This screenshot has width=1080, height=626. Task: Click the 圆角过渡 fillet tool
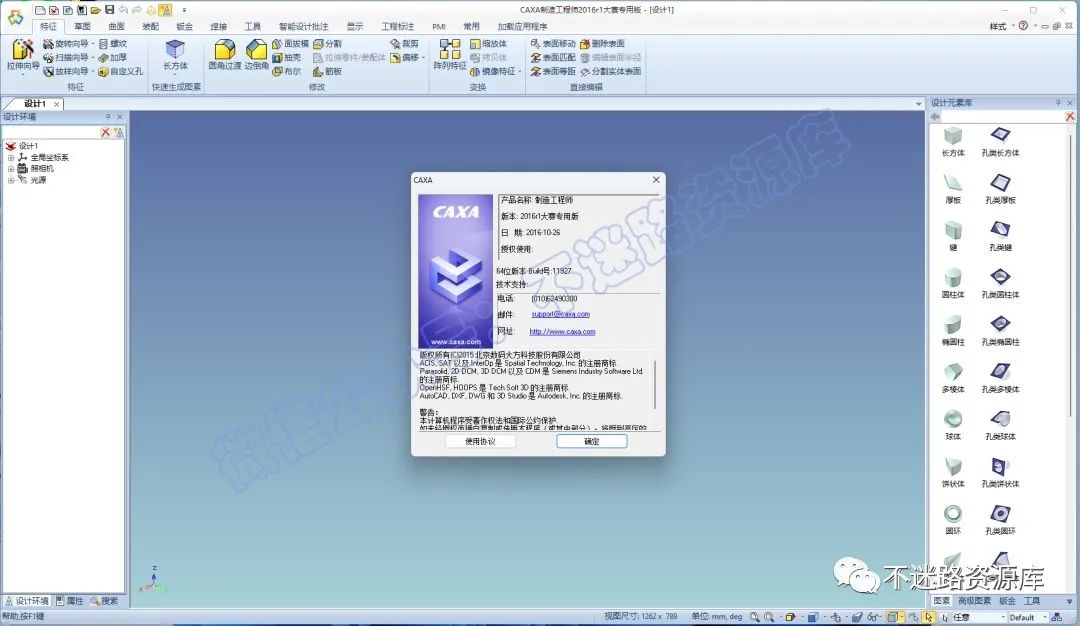coord(225,54)
